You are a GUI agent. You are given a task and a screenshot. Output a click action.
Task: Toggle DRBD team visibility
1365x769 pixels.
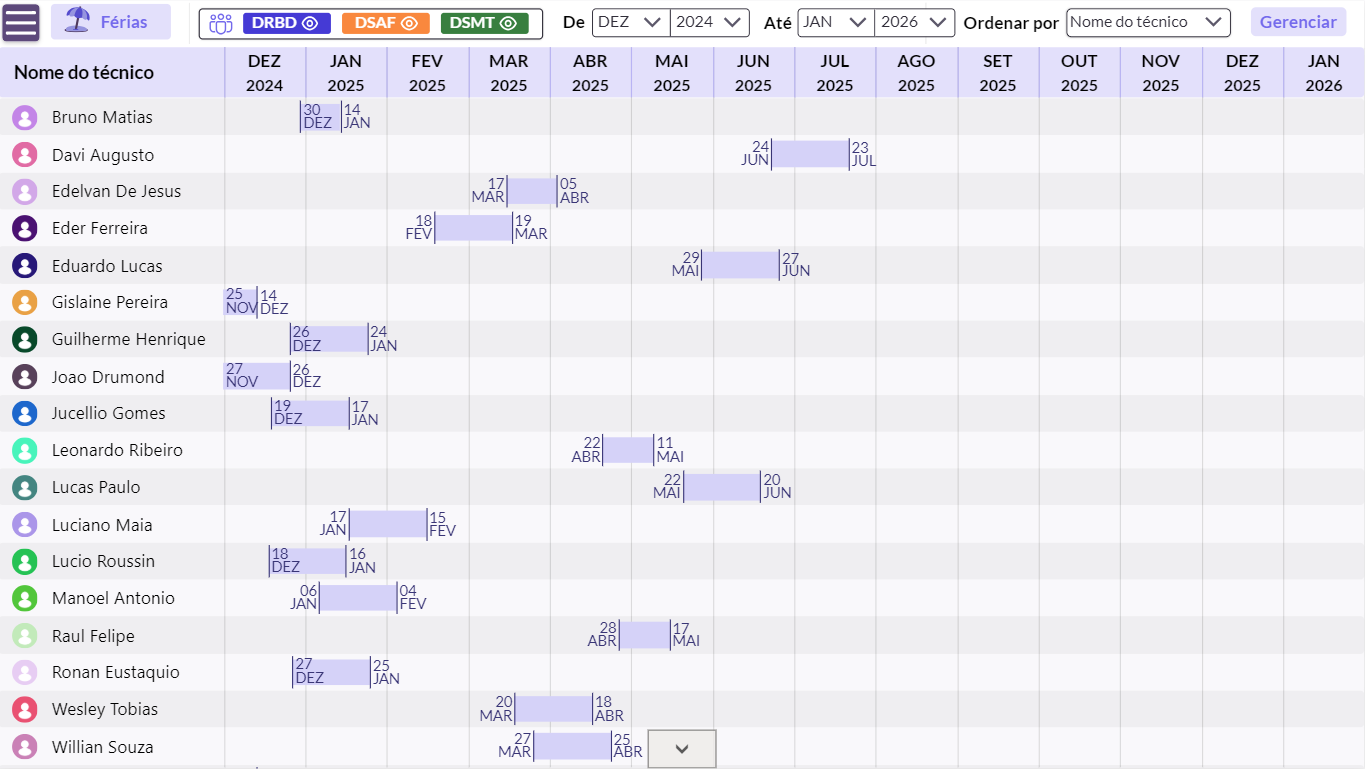pos(287,23)
